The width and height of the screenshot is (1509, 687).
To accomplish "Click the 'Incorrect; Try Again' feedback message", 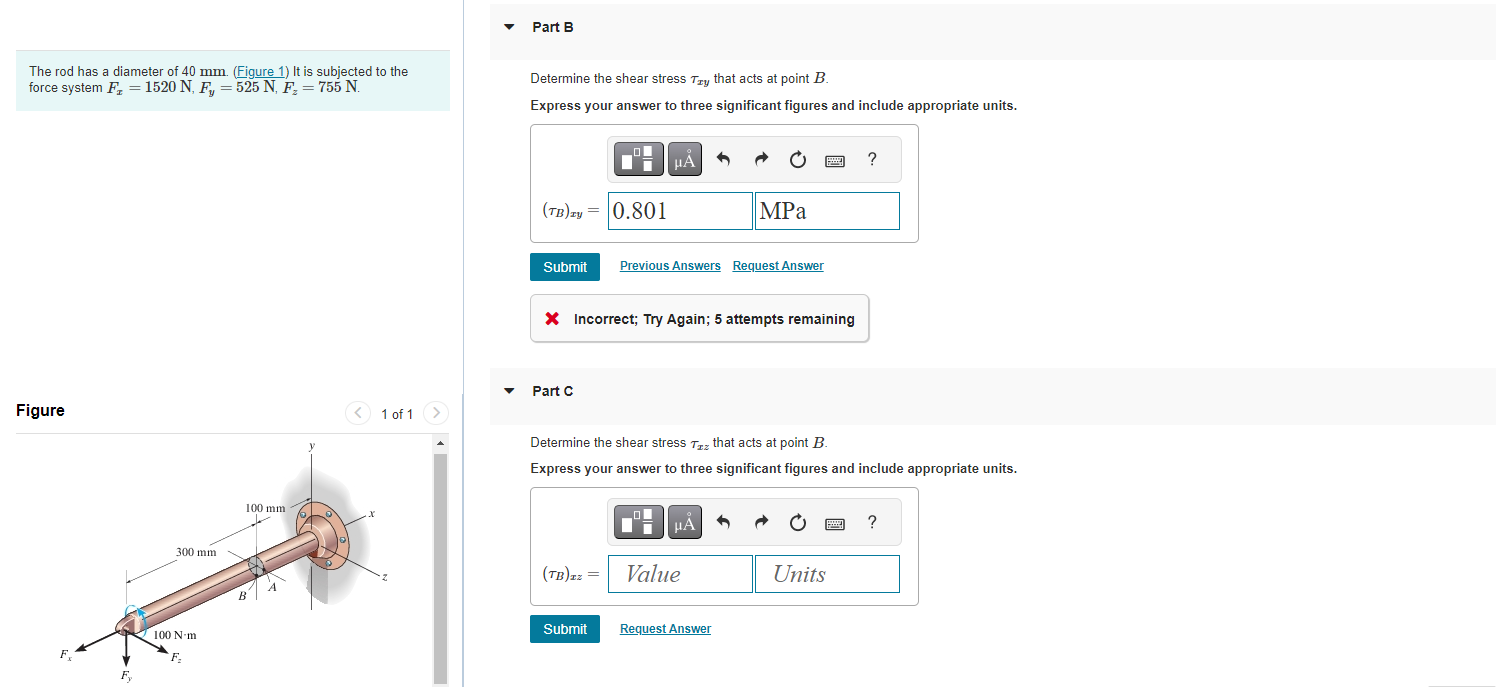I will 700,319.
